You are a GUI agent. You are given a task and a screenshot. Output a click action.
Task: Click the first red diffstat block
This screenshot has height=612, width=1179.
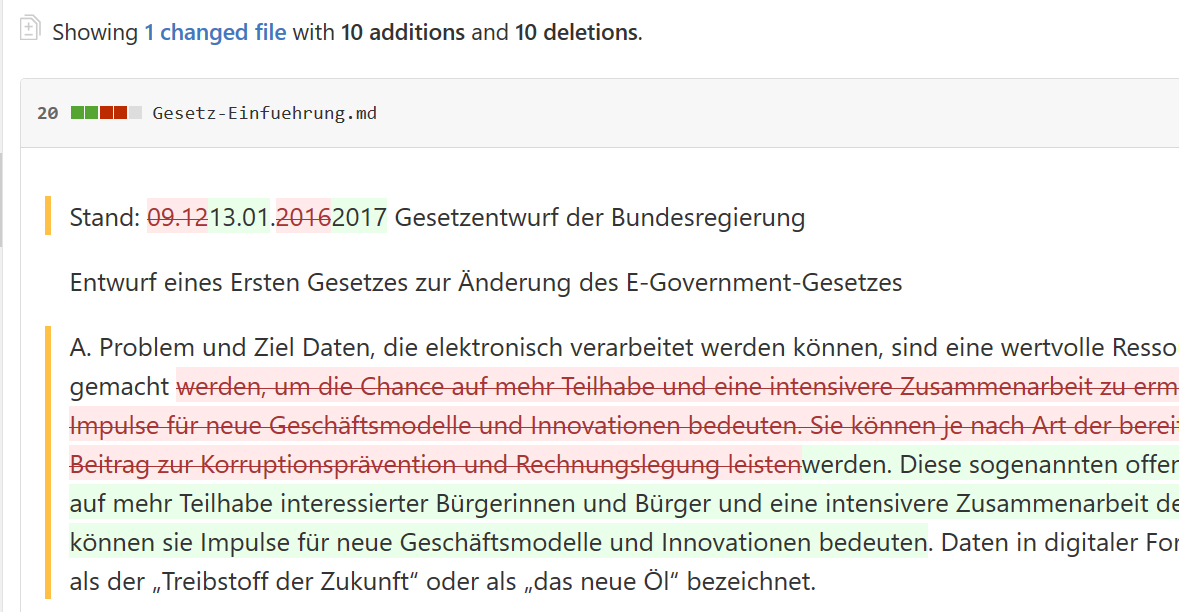tap(106, 113)
